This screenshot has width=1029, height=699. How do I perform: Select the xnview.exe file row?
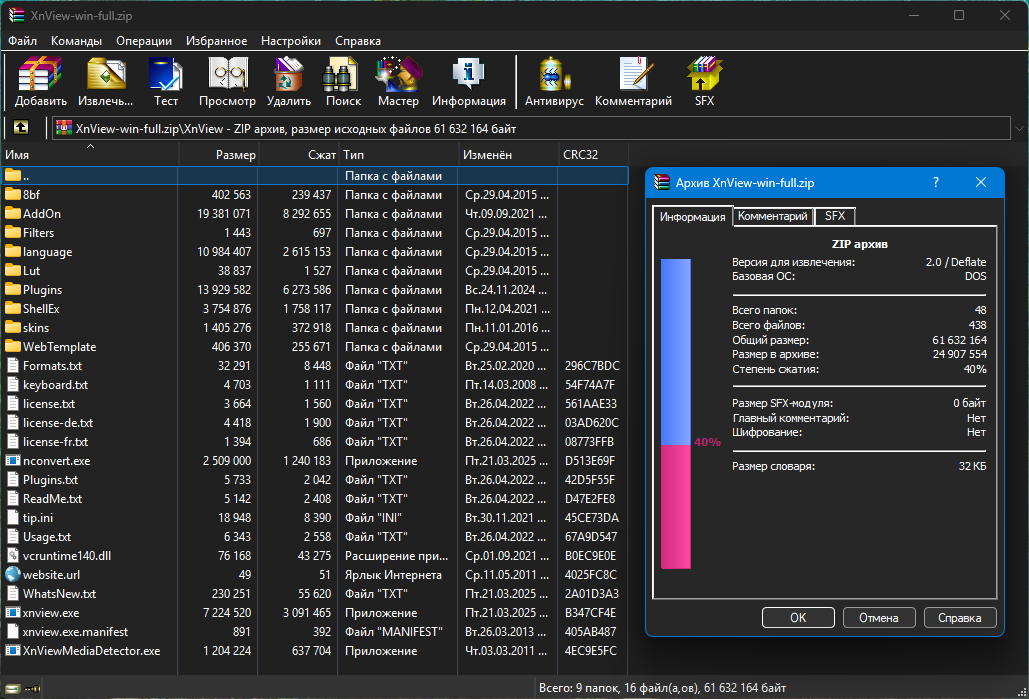click(x=314, y=612)
